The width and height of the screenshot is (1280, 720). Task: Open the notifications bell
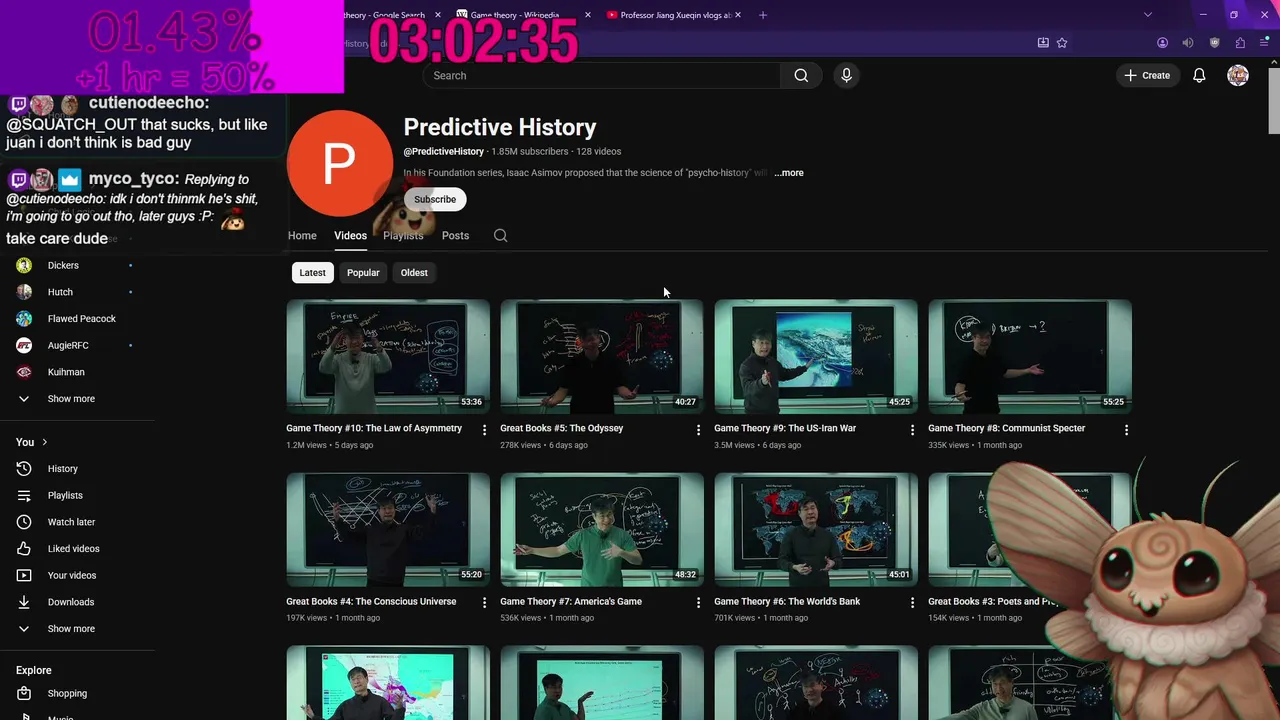pos(1199,75)
